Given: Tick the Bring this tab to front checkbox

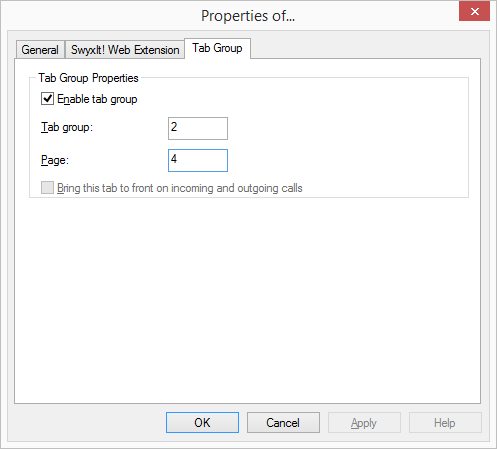Looking at the screenshot, I should coord(47,188).
